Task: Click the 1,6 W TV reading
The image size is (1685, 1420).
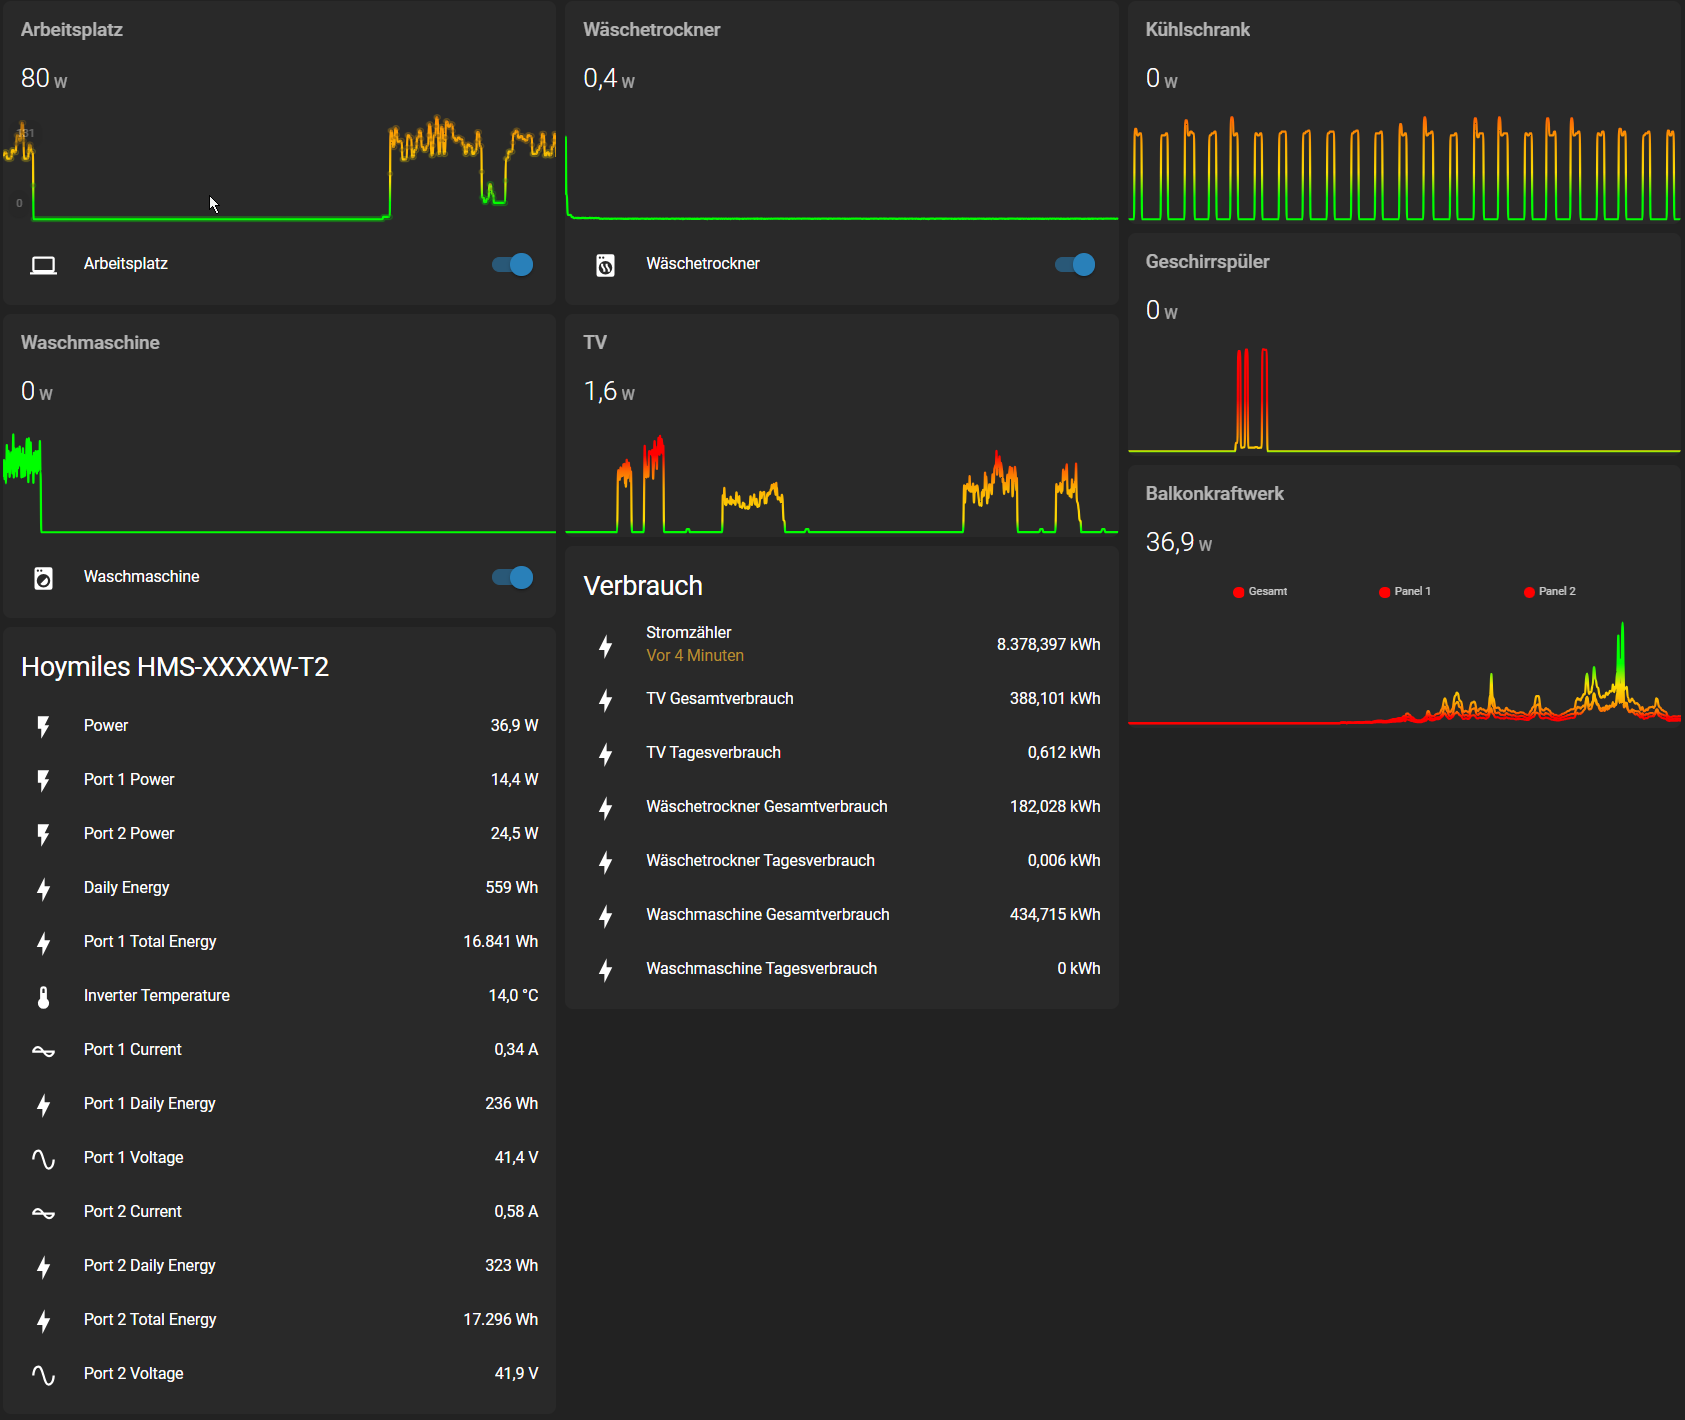Action: pos(609,392)
